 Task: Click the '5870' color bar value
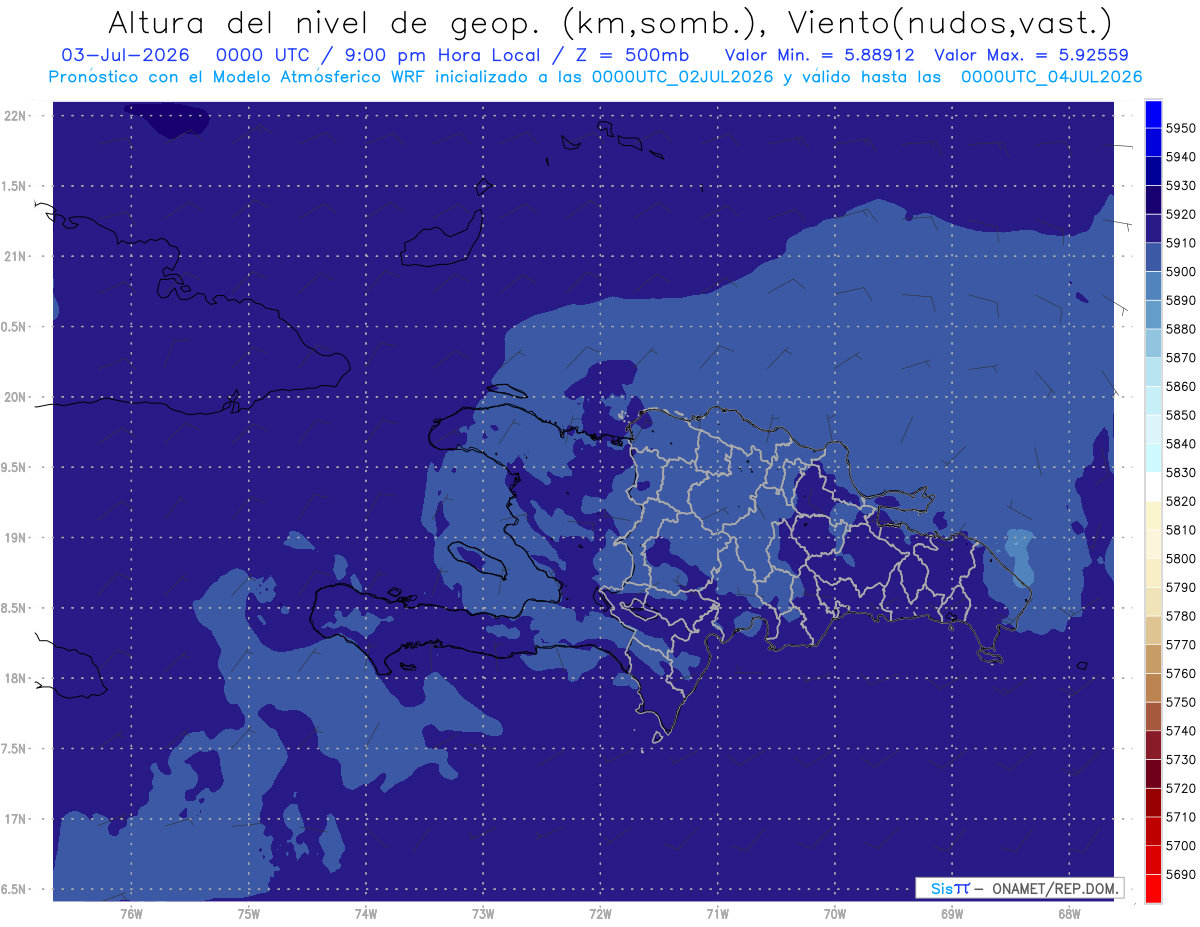coord(1180,358)
